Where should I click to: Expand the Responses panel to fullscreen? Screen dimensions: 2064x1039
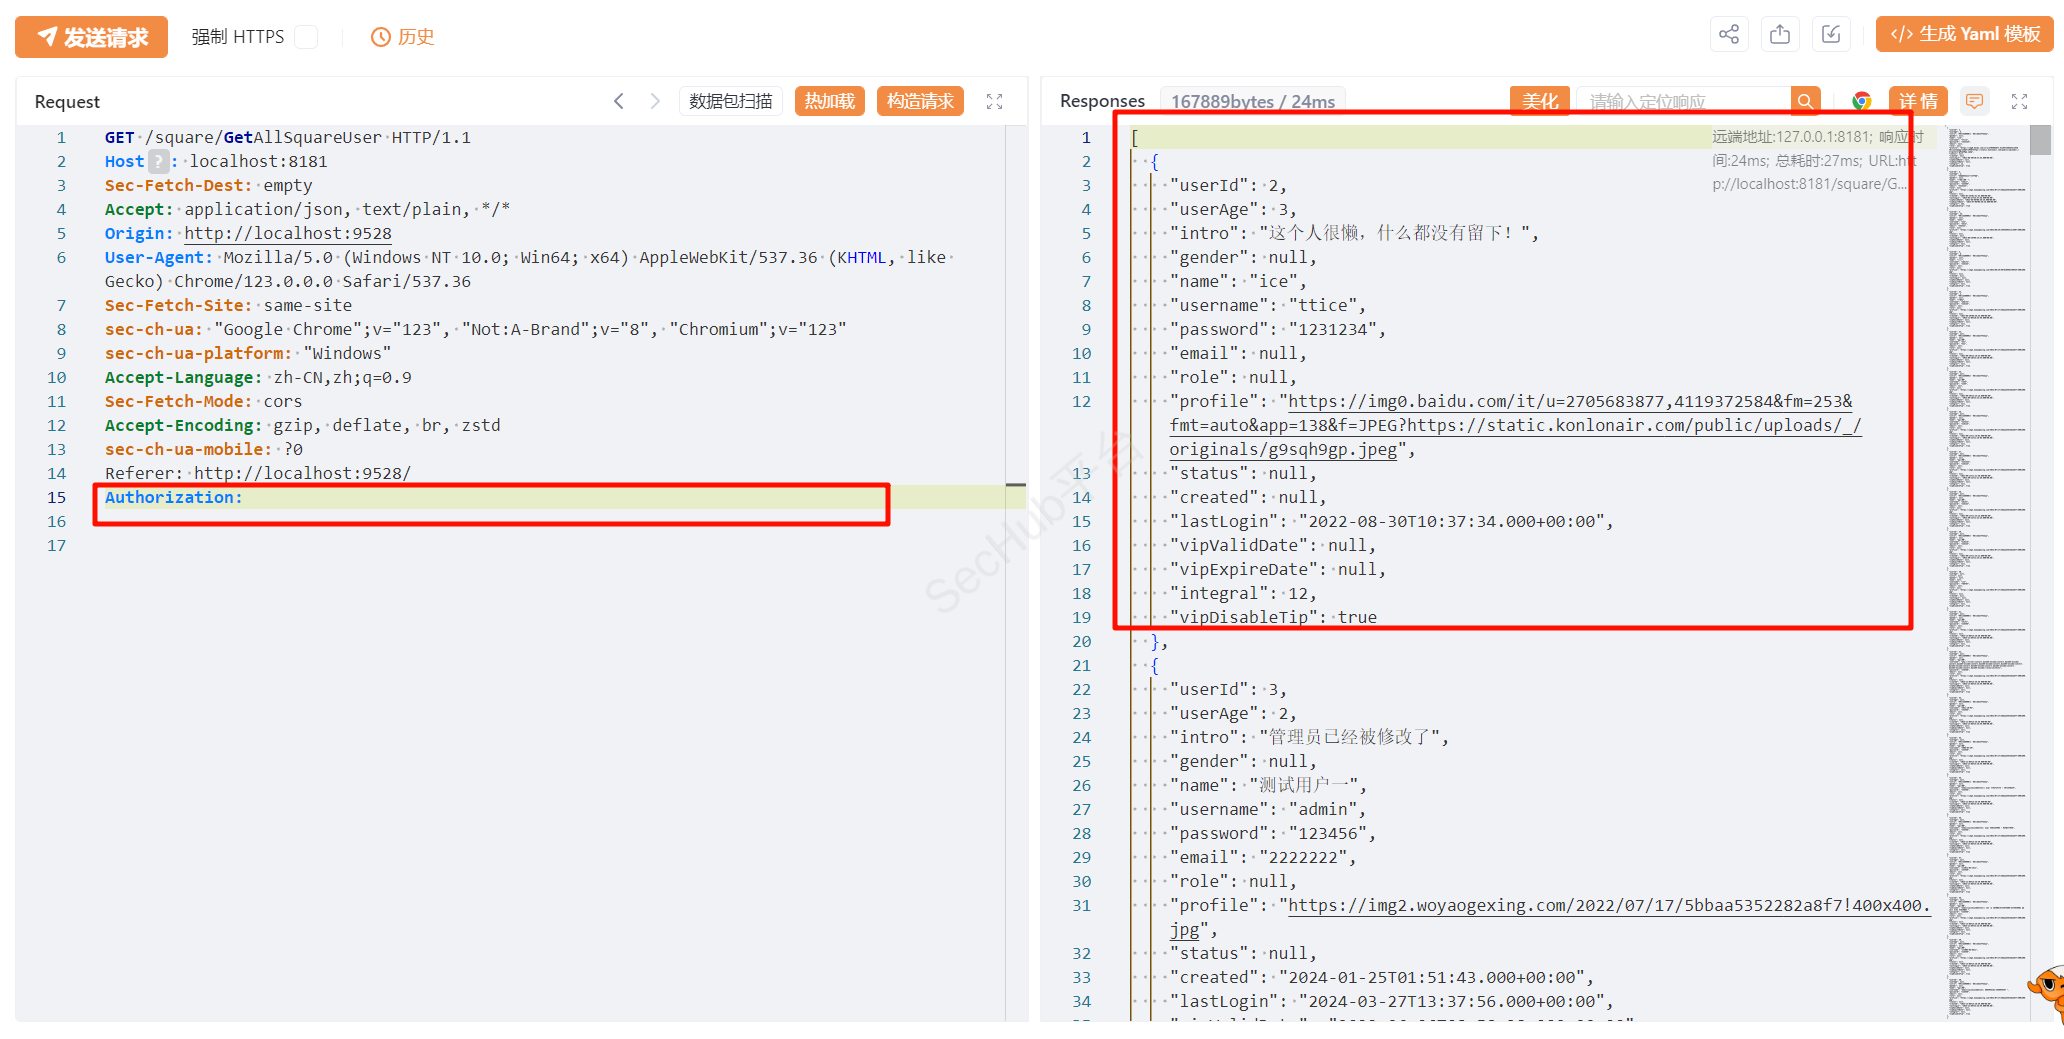[x=2019, y=101]
